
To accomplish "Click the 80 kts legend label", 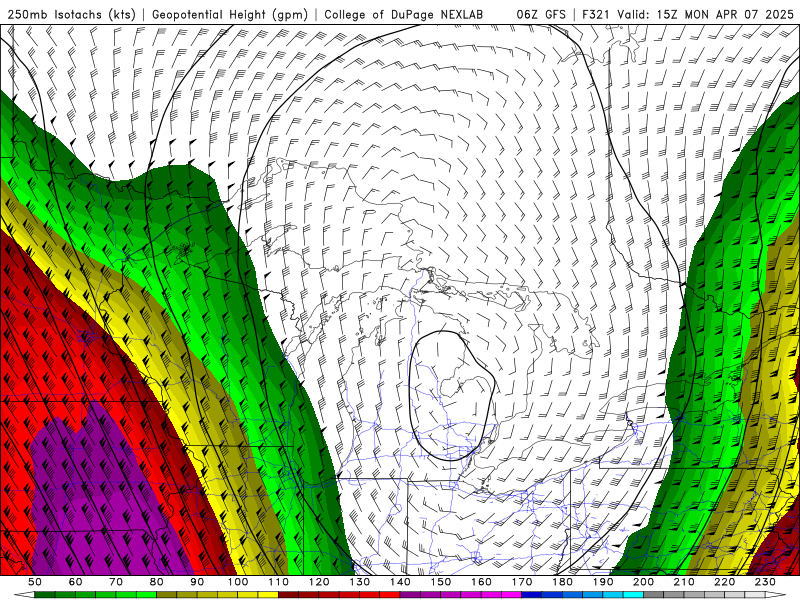I will coord(157,582).
